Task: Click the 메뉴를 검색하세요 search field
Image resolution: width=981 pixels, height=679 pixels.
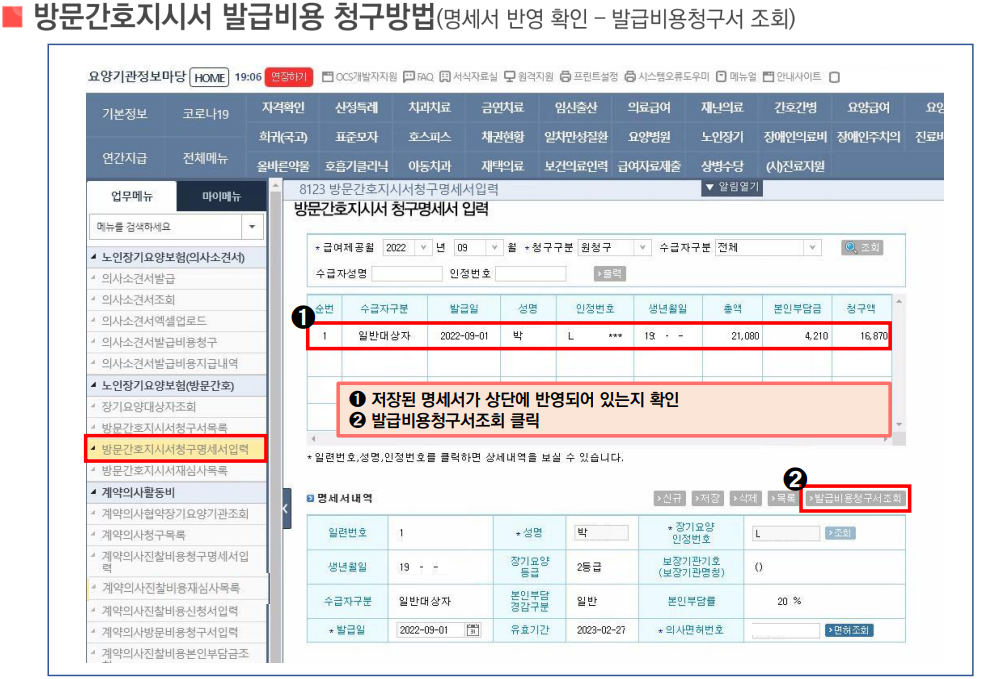Action: [165, 227]
